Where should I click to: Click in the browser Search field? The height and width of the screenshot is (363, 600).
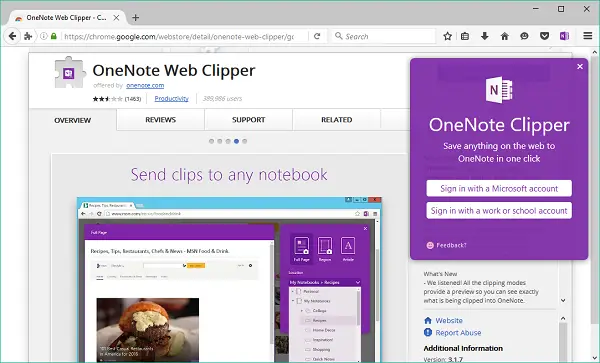click(383, 36)
